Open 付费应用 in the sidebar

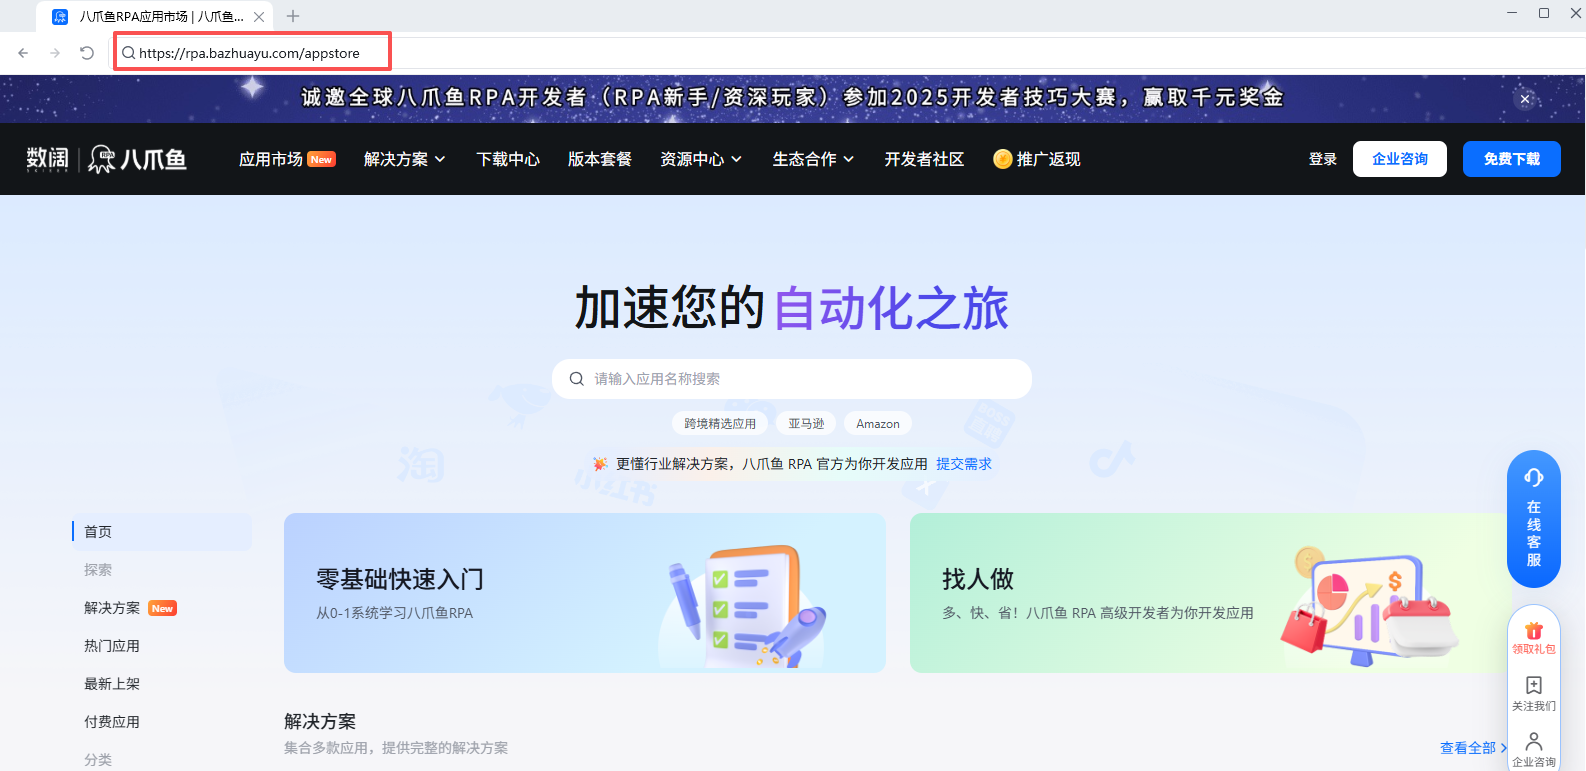pos(112,722)
